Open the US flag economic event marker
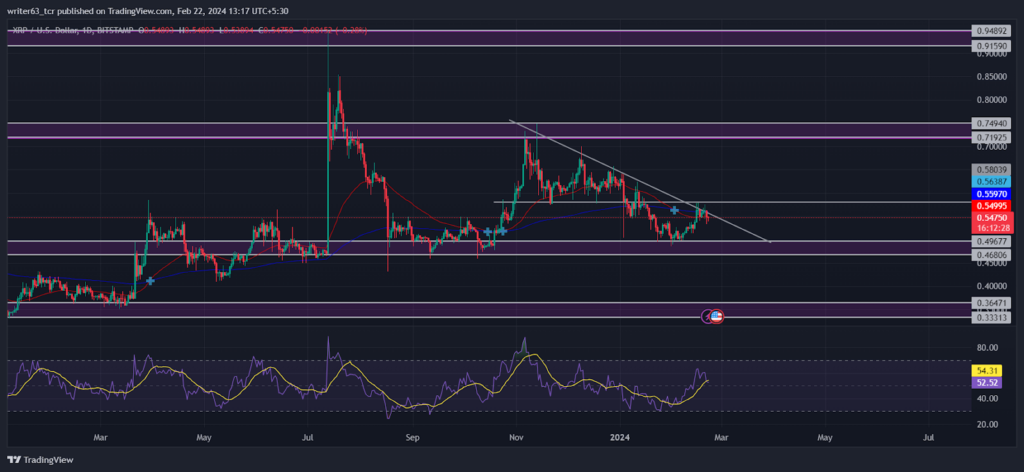 tap(716, 317)
